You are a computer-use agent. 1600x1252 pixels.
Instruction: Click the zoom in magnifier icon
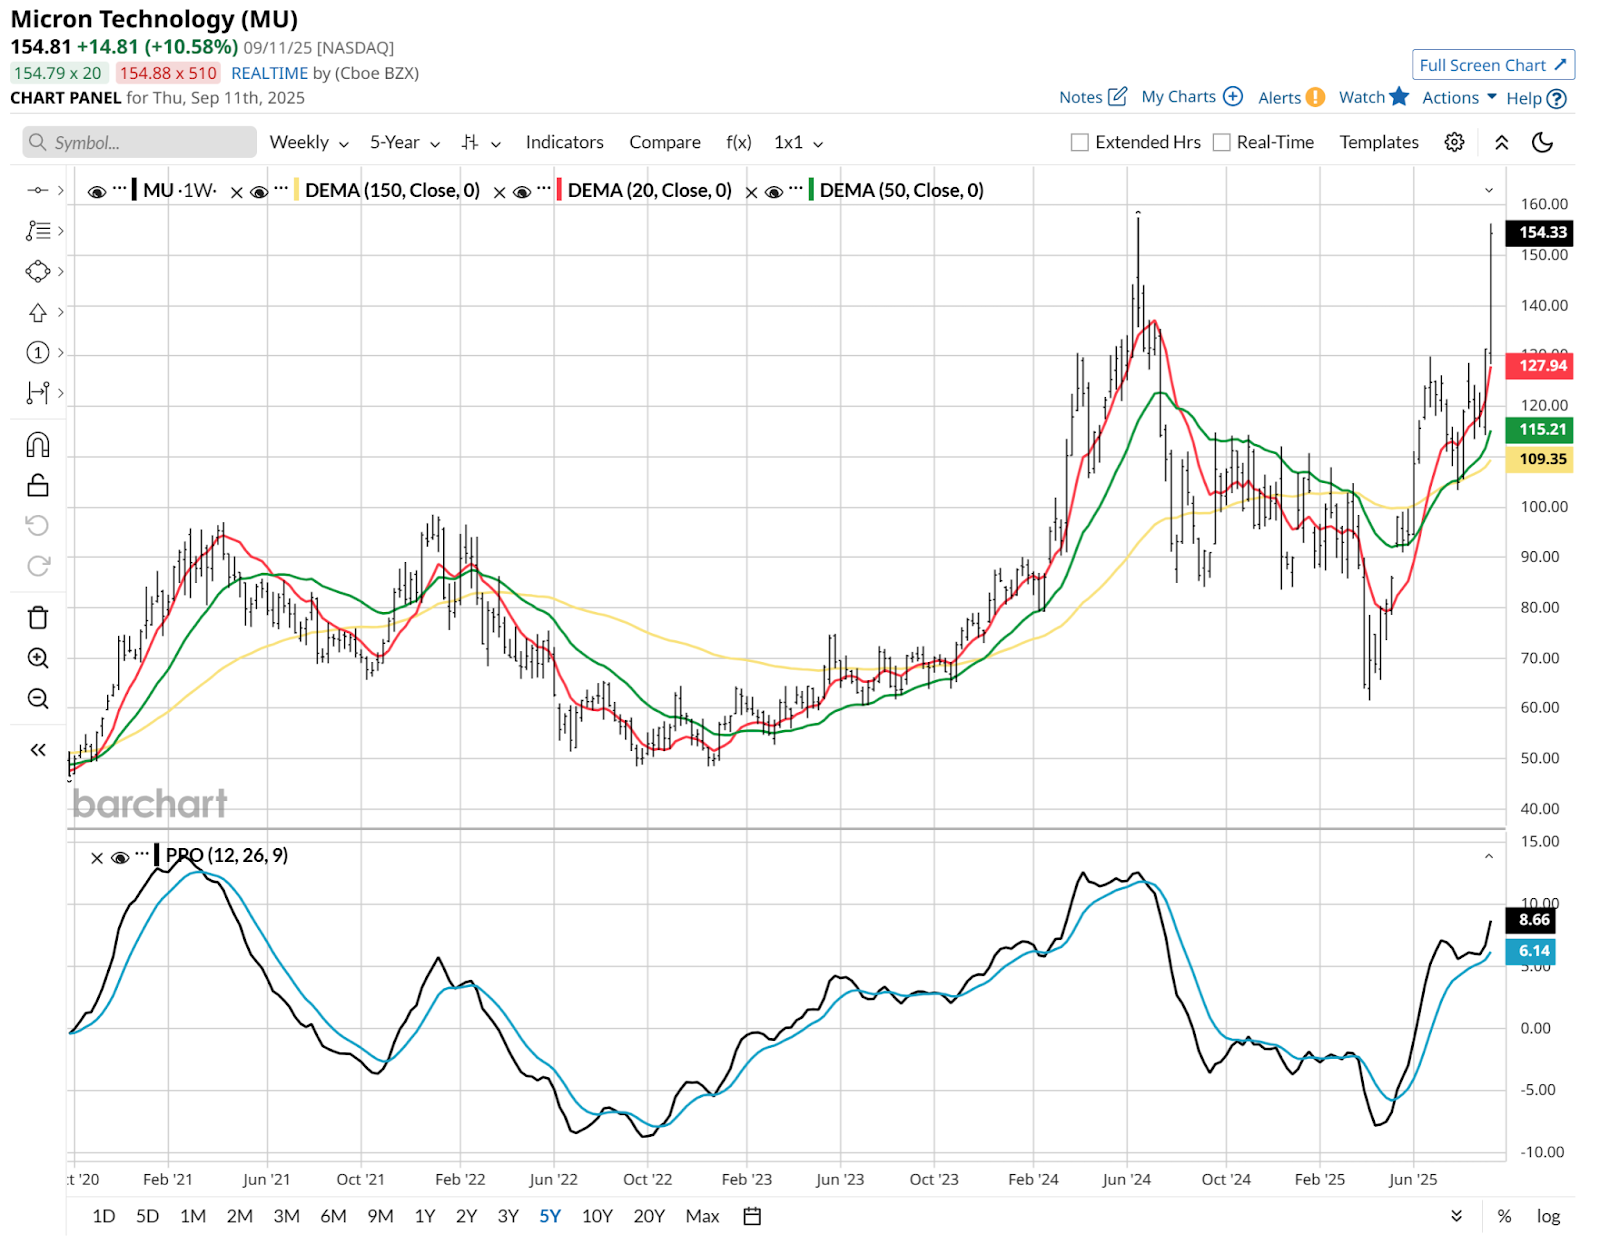[37, 658]
